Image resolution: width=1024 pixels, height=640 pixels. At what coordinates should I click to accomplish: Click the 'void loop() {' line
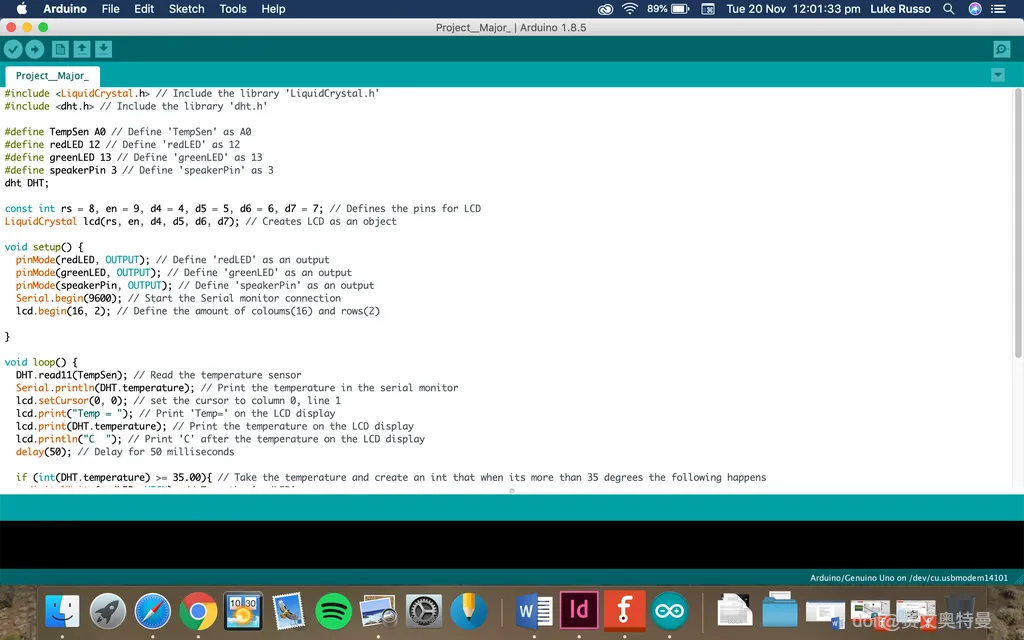(41, 362)
